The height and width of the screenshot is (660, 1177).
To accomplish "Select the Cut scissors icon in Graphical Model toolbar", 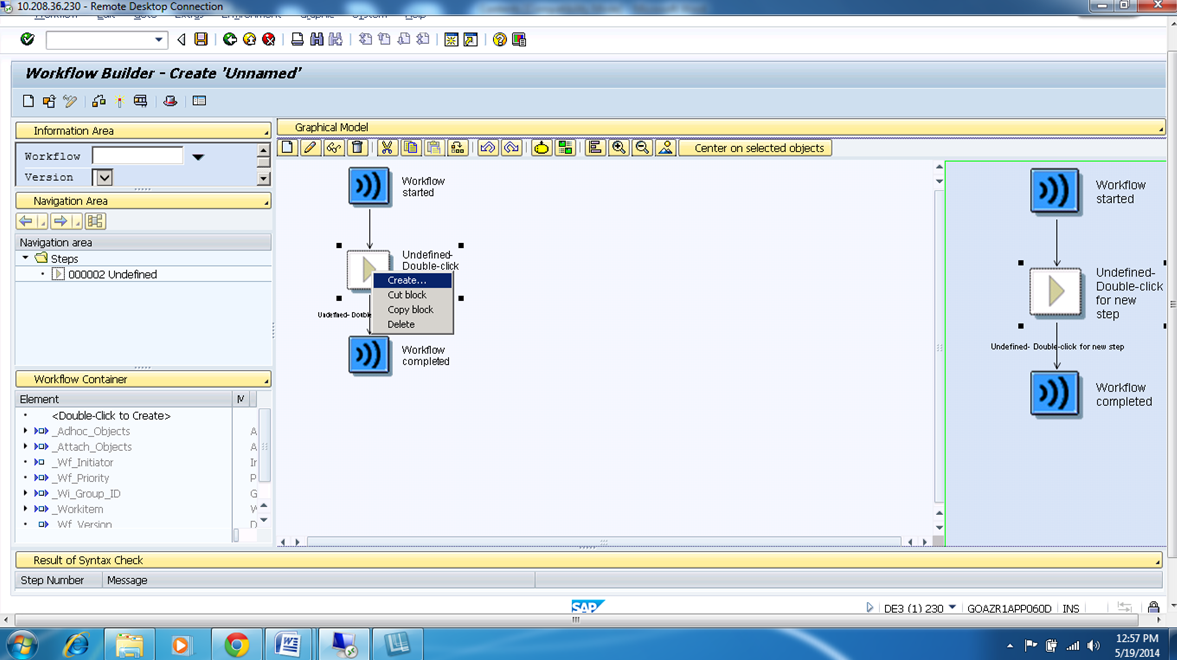I will 387,147.
